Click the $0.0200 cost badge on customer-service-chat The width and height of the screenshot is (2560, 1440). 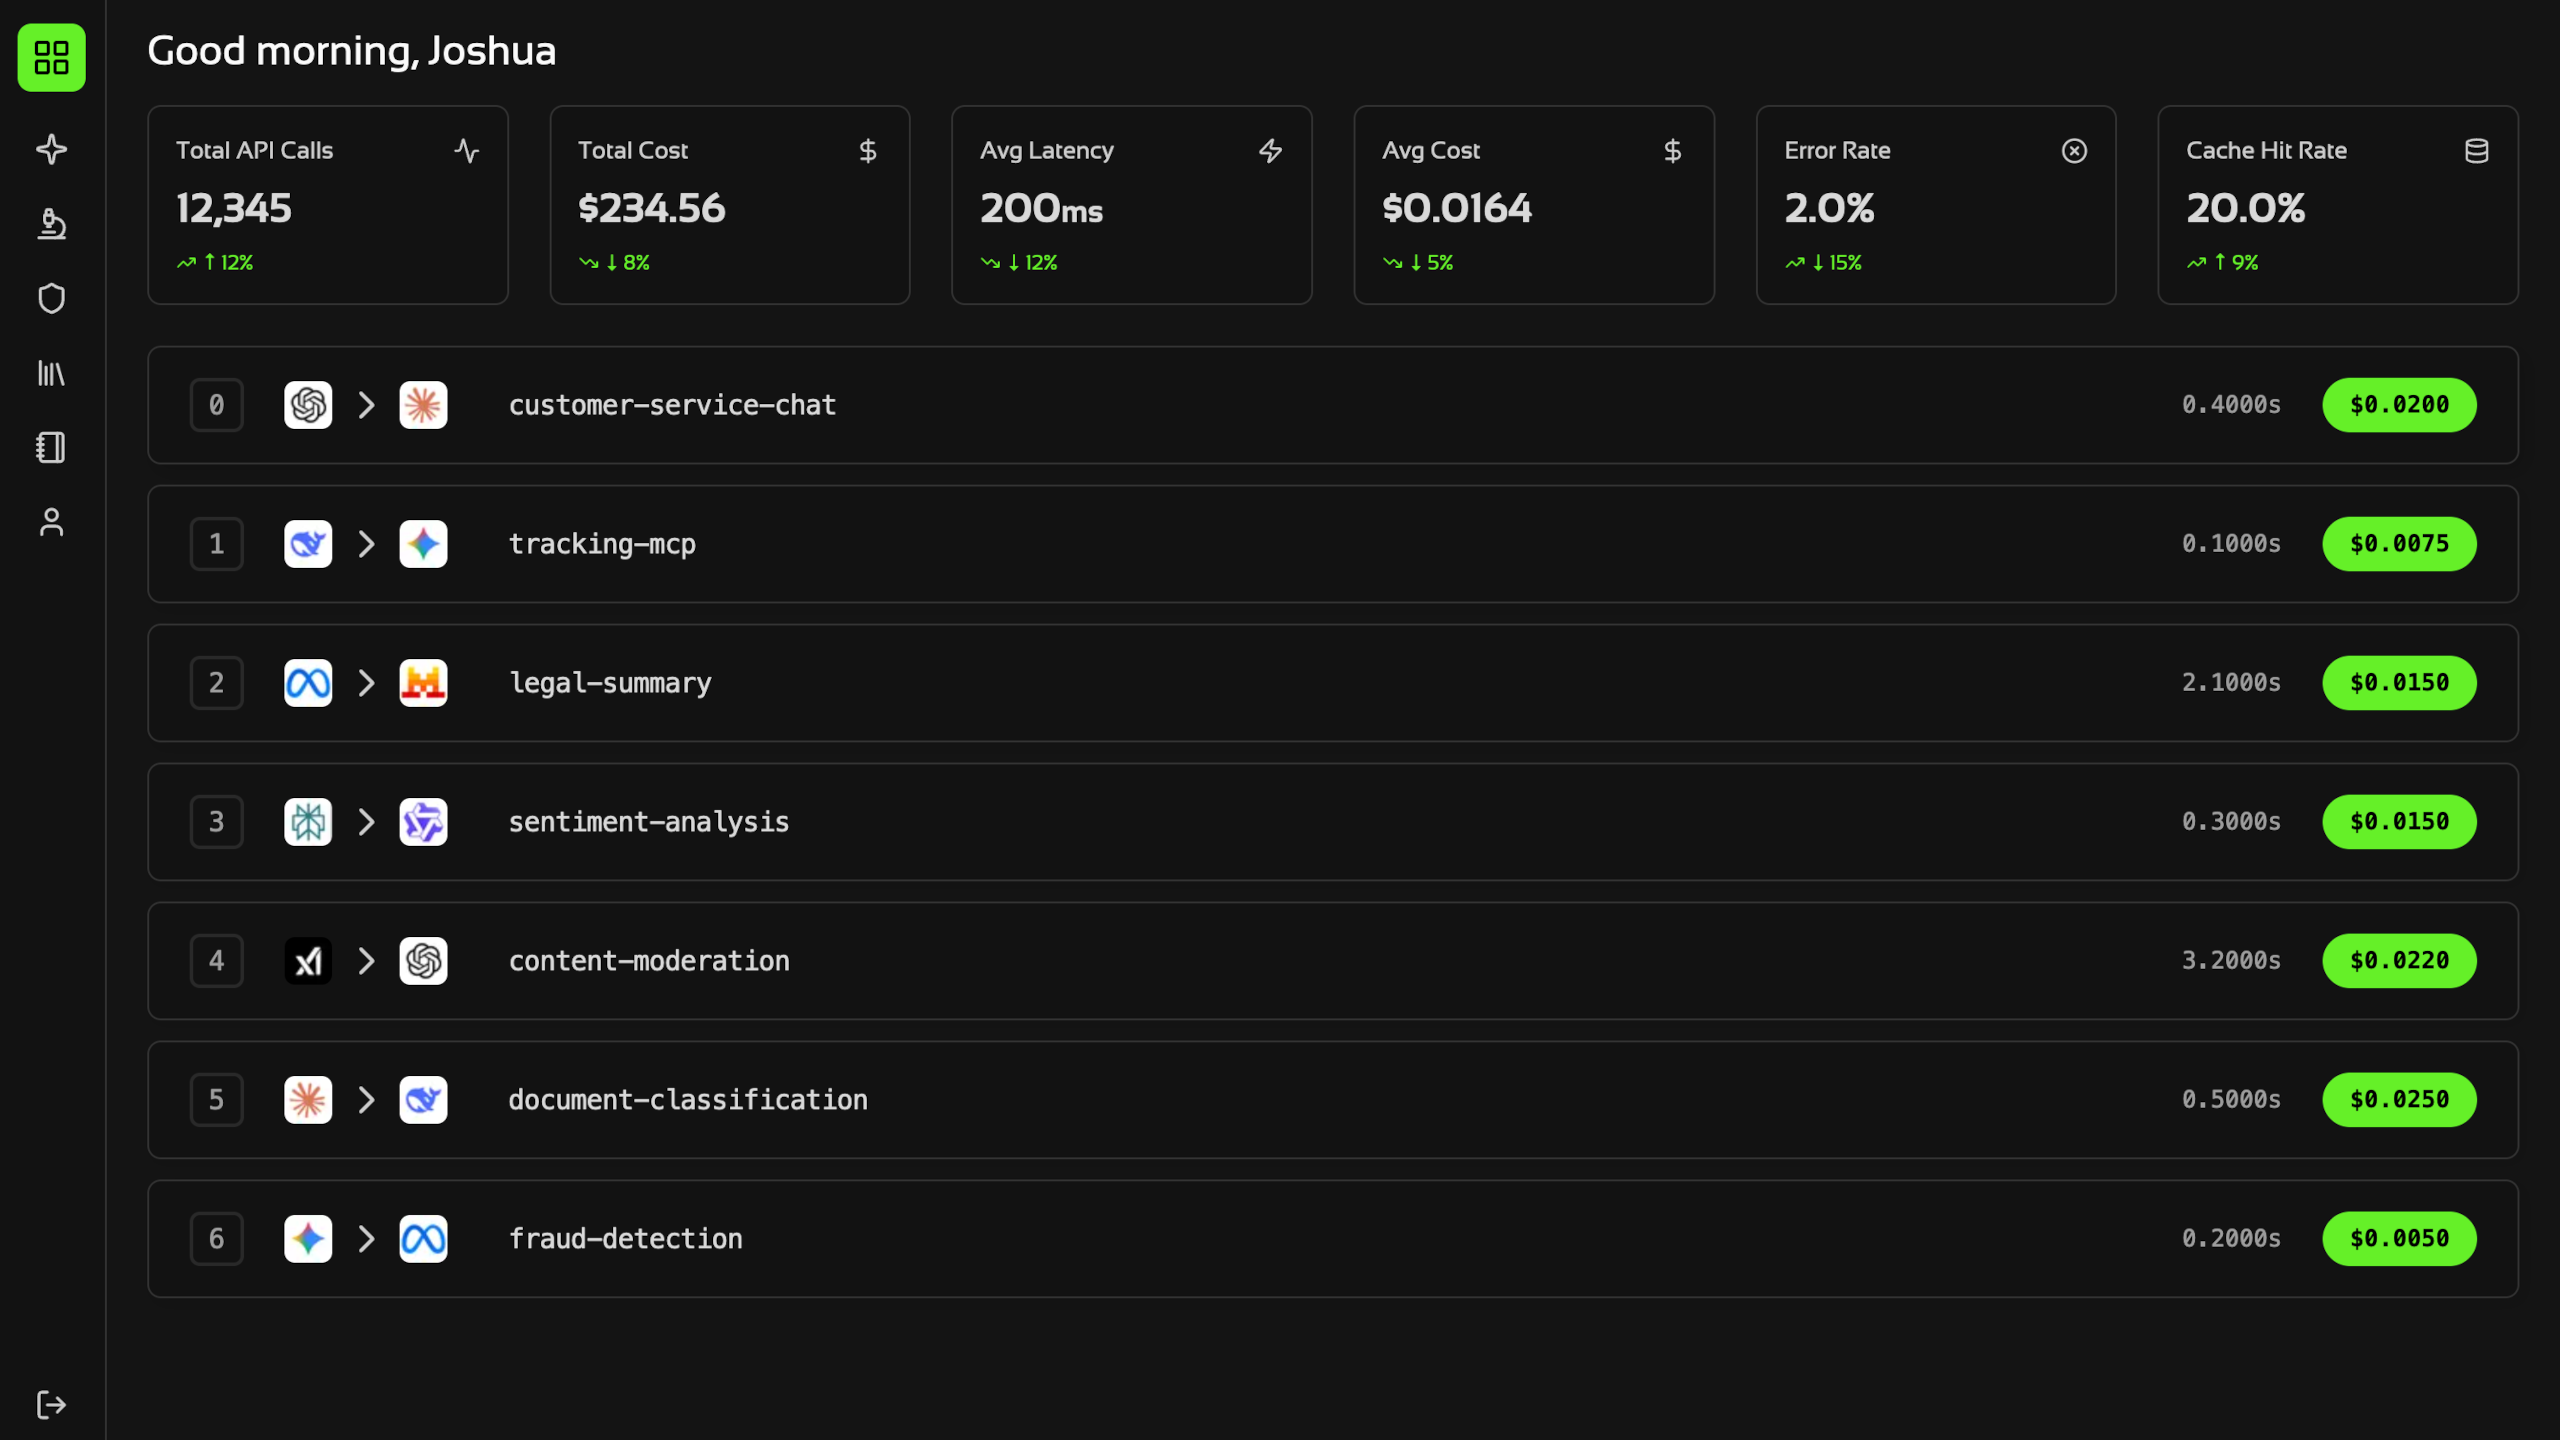(x=2399, y=405)
